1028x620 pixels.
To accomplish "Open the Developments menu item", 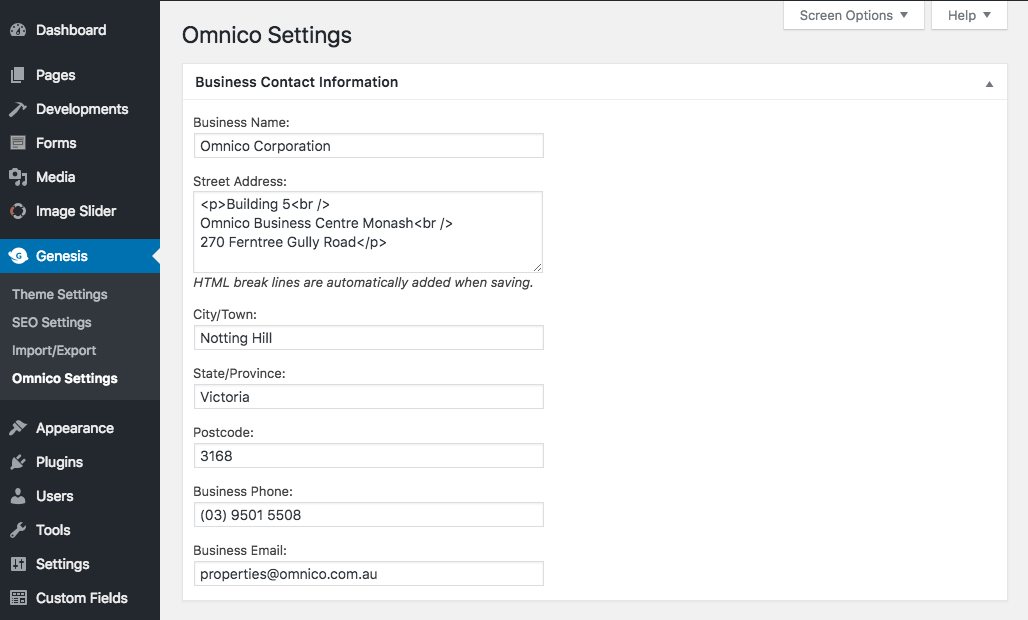I will (x=80, y=109).
